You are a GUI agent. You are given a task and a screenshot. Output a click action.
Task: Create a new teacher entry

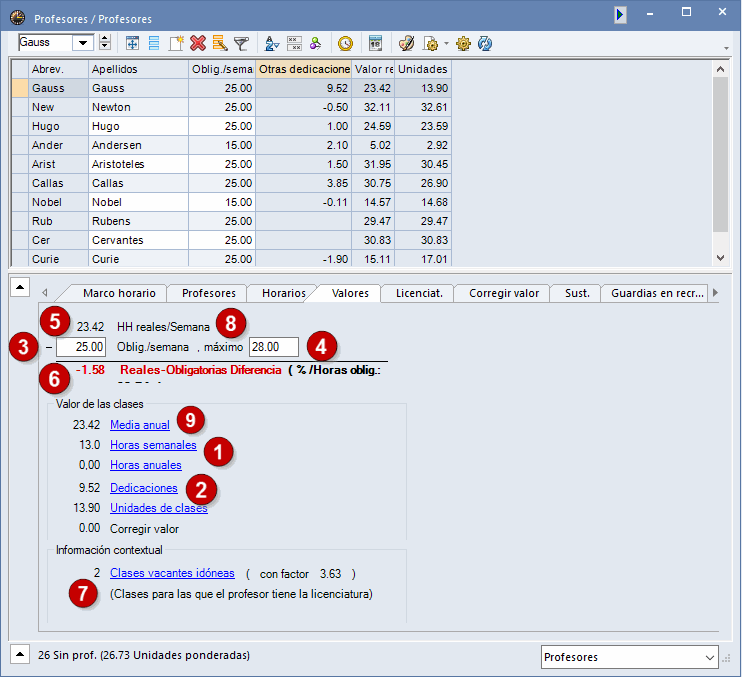click(176, 44)
